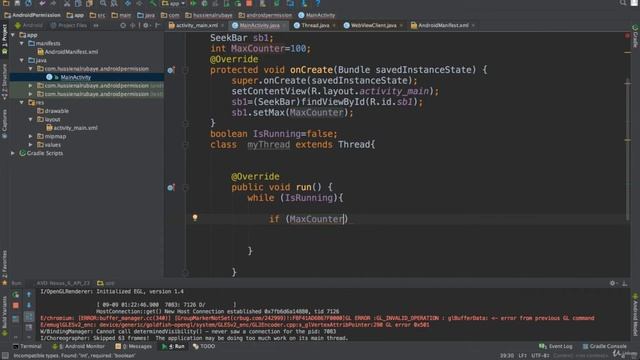Click the hide project panel icon
Screen dimensions: 640x360
click(158, 25)
